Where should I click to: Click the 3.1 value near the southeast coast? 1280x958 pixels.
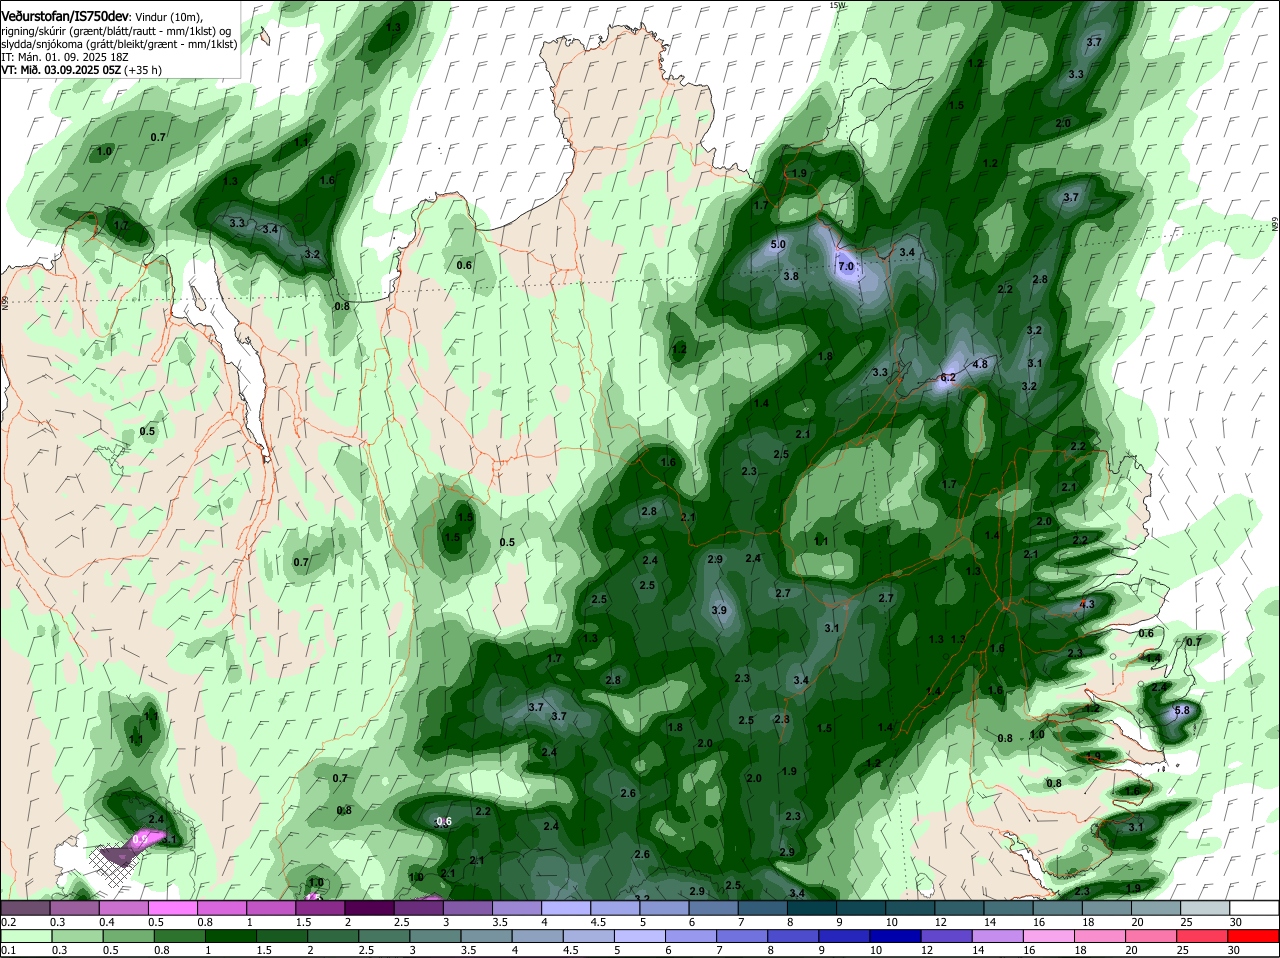click(x=1136, y=828)
